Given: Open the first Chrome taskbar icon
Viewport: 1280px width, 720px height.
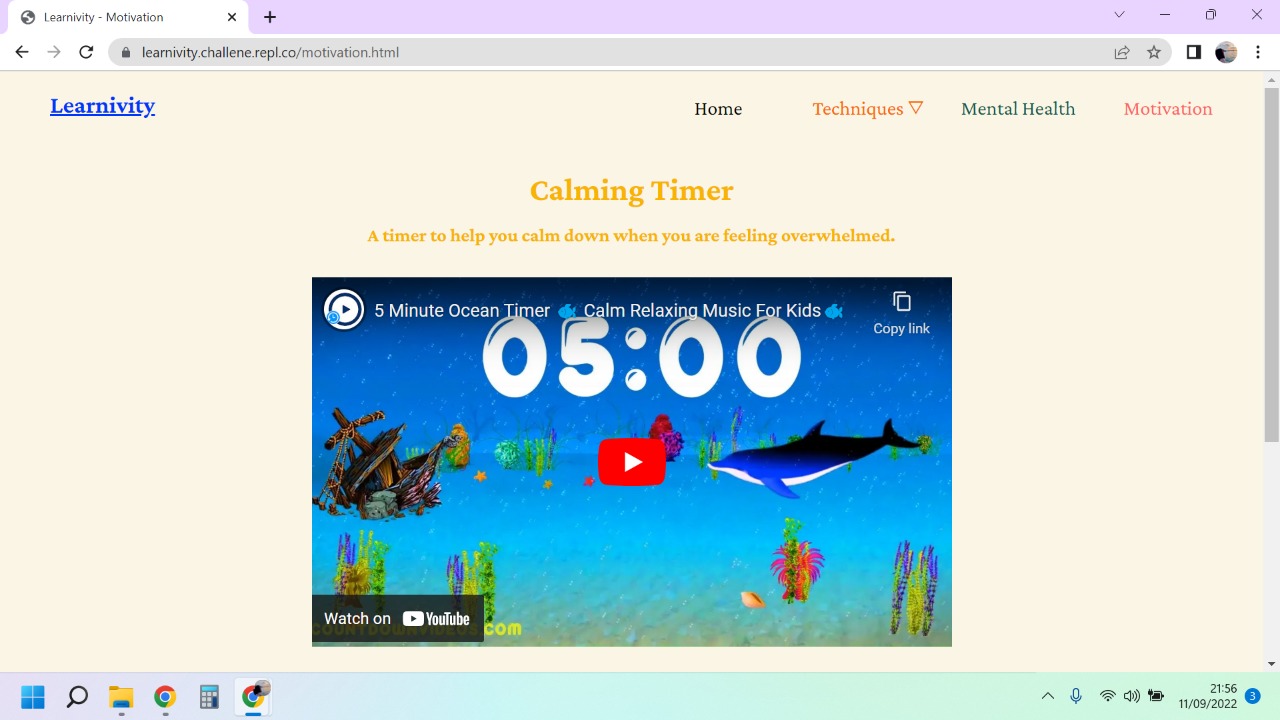Looking at the screenshot, I should point(165,696).
